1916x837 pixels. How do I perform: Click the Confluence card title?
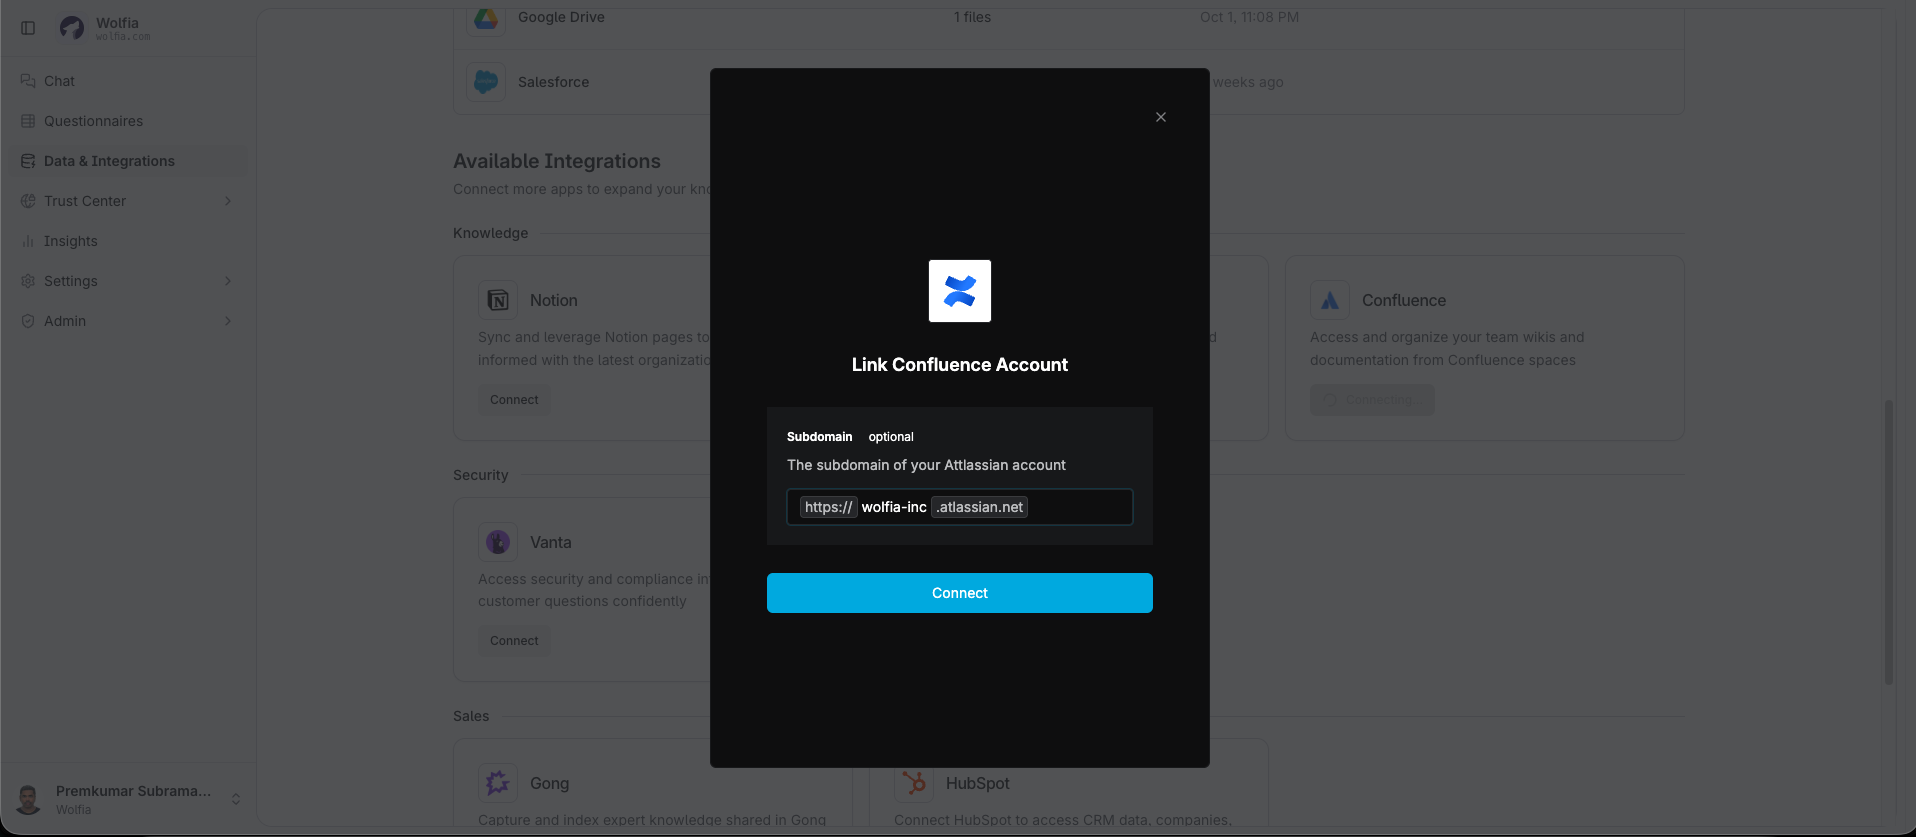click(x=1404, y=300)
